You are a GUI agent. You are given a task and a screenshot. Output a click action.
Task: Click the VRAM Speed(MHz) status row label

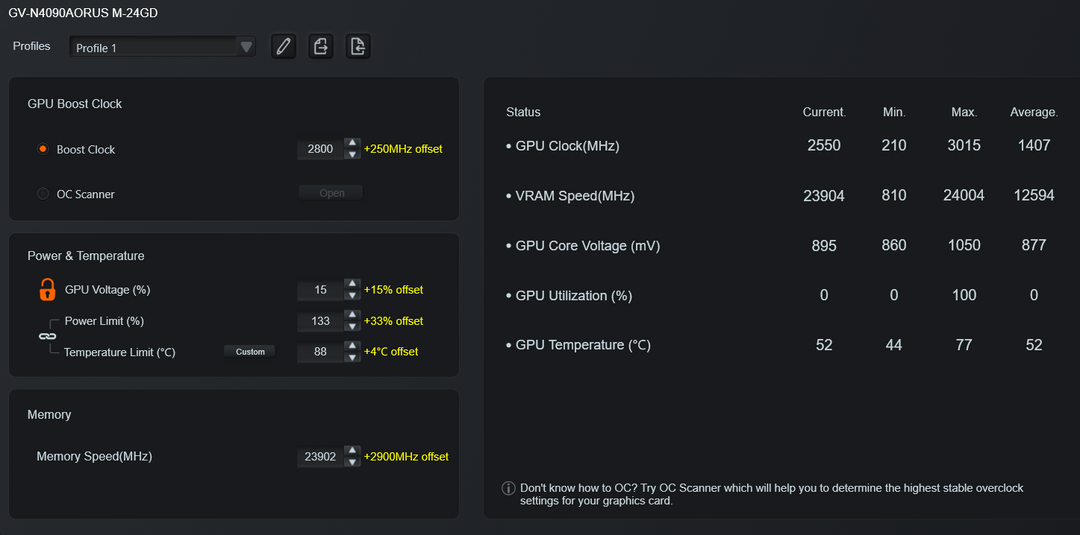[574, 196]
